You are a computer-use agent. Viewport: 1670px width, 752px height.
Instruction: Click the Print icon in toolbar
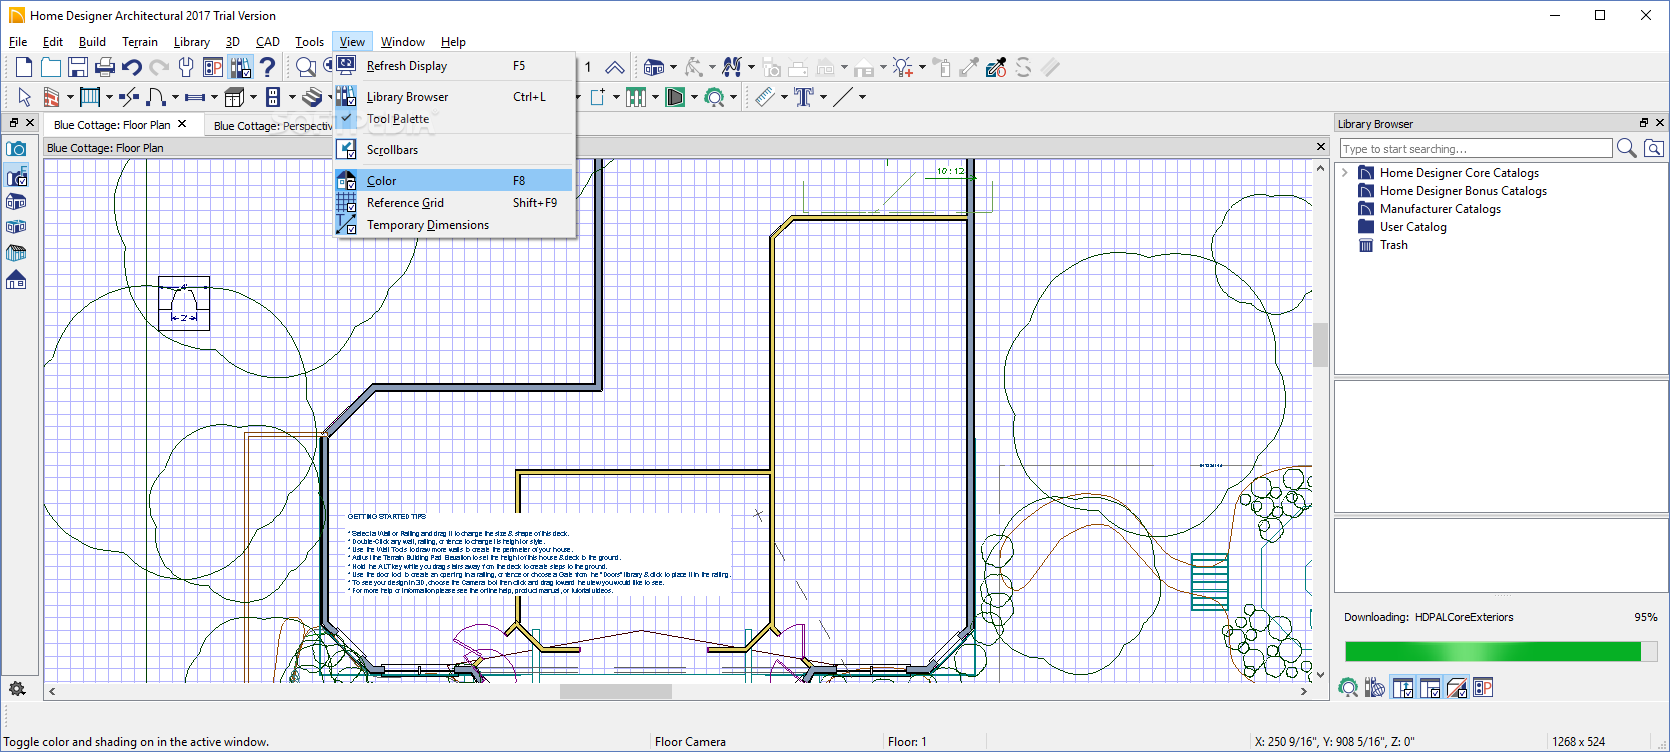pos(105,67)
